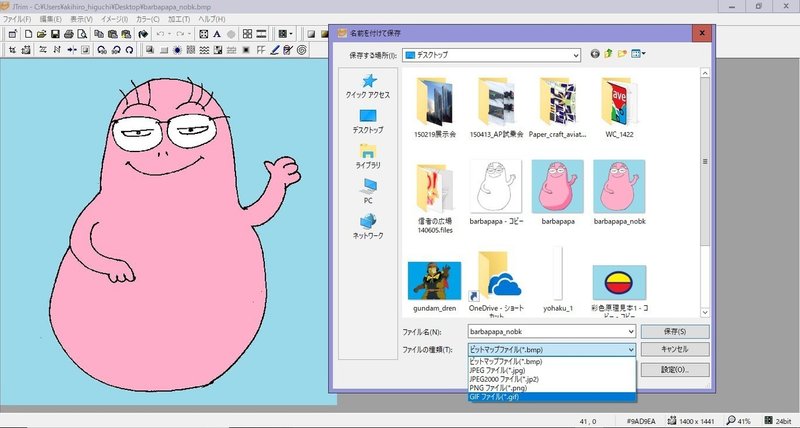Open the イメージ(I) menu
This screenshot has height=428, width=800.
click(114, 19)
